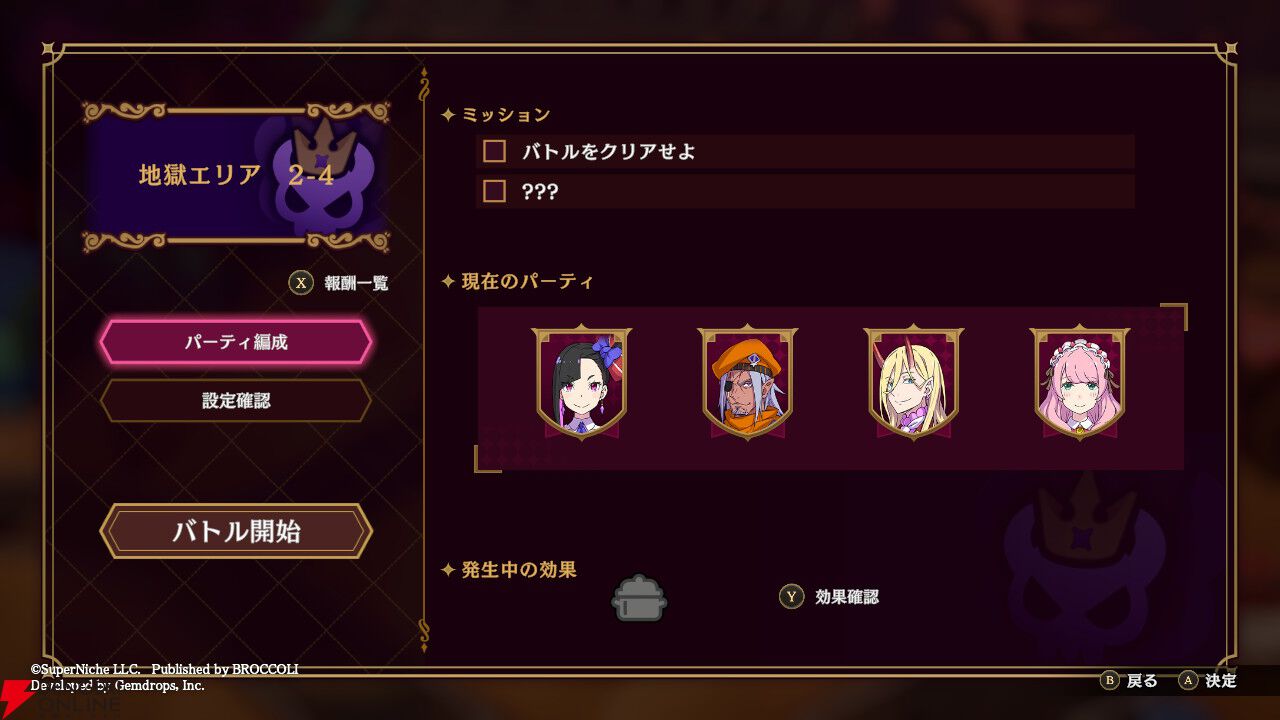
Task: Click the A button icon beside 決定
Action: [x=1188, y=681]
